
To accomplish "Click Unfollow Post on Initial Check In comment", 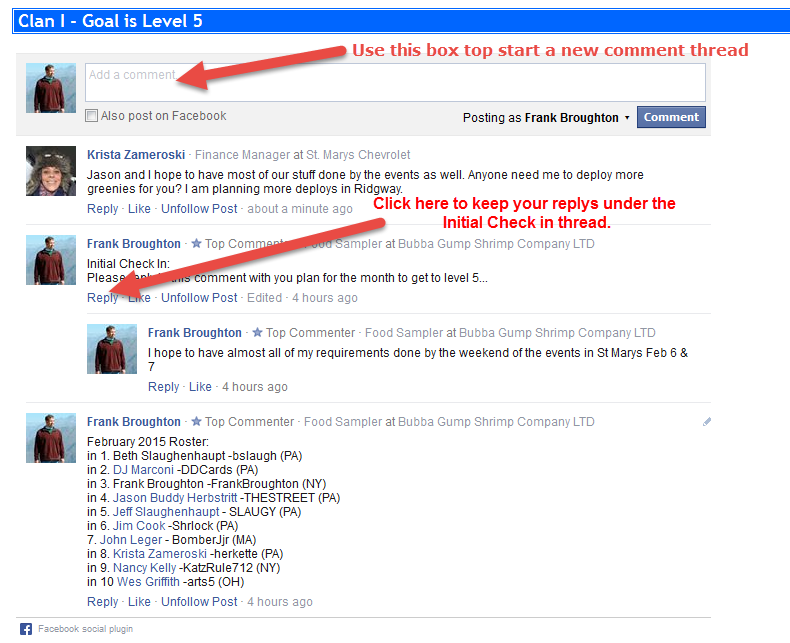I will (x=199, y=298).
